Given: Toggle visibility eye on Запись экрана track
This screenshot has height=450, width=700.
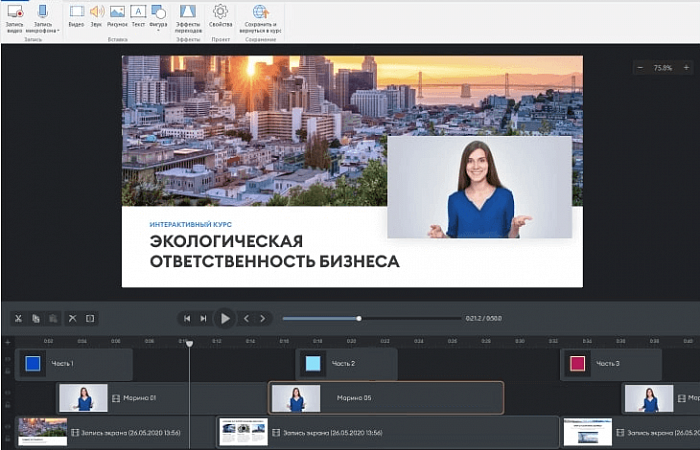Looking at the screenshot, I should [7, 426].
